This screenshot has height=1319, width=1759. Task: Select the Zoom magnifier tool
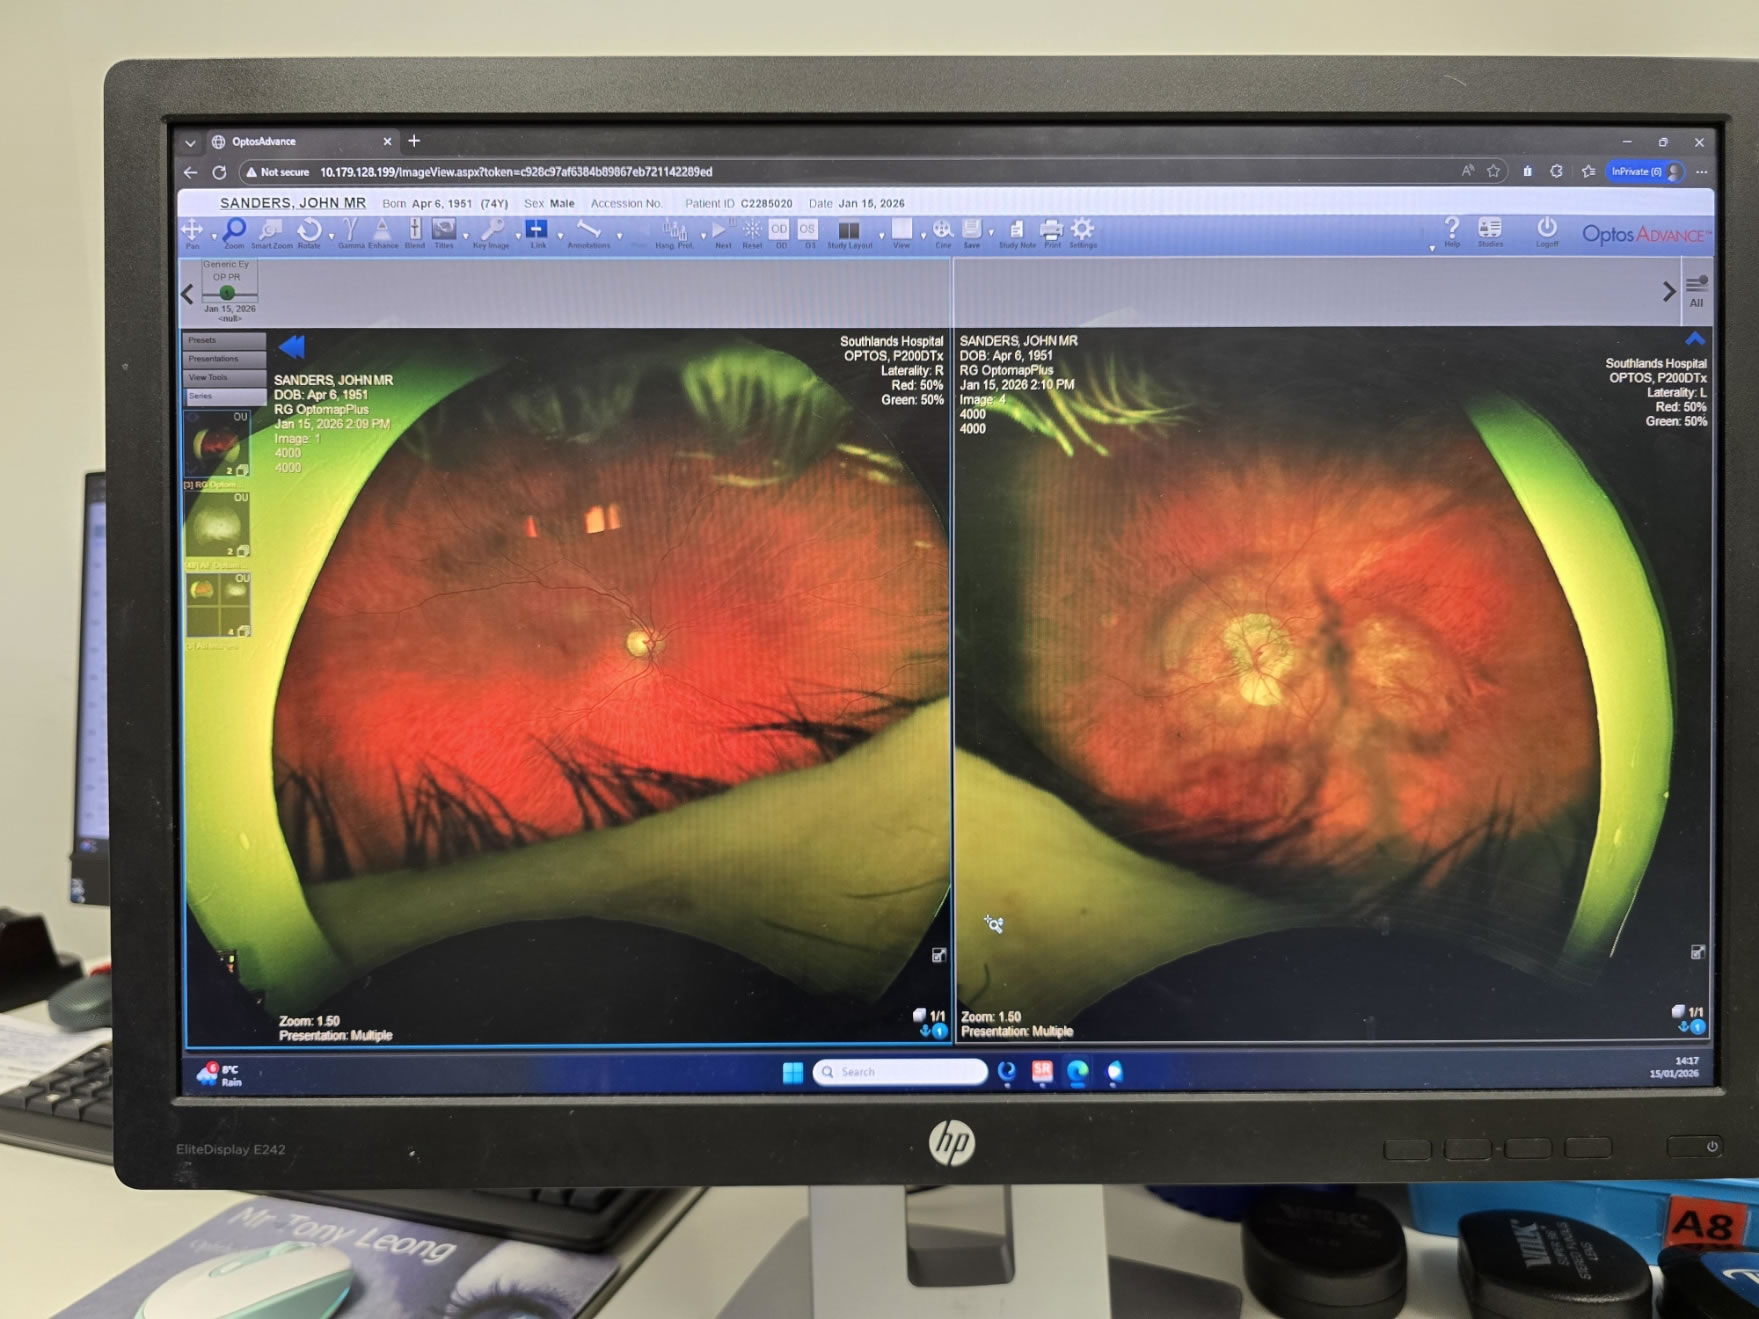click(234, 231)
